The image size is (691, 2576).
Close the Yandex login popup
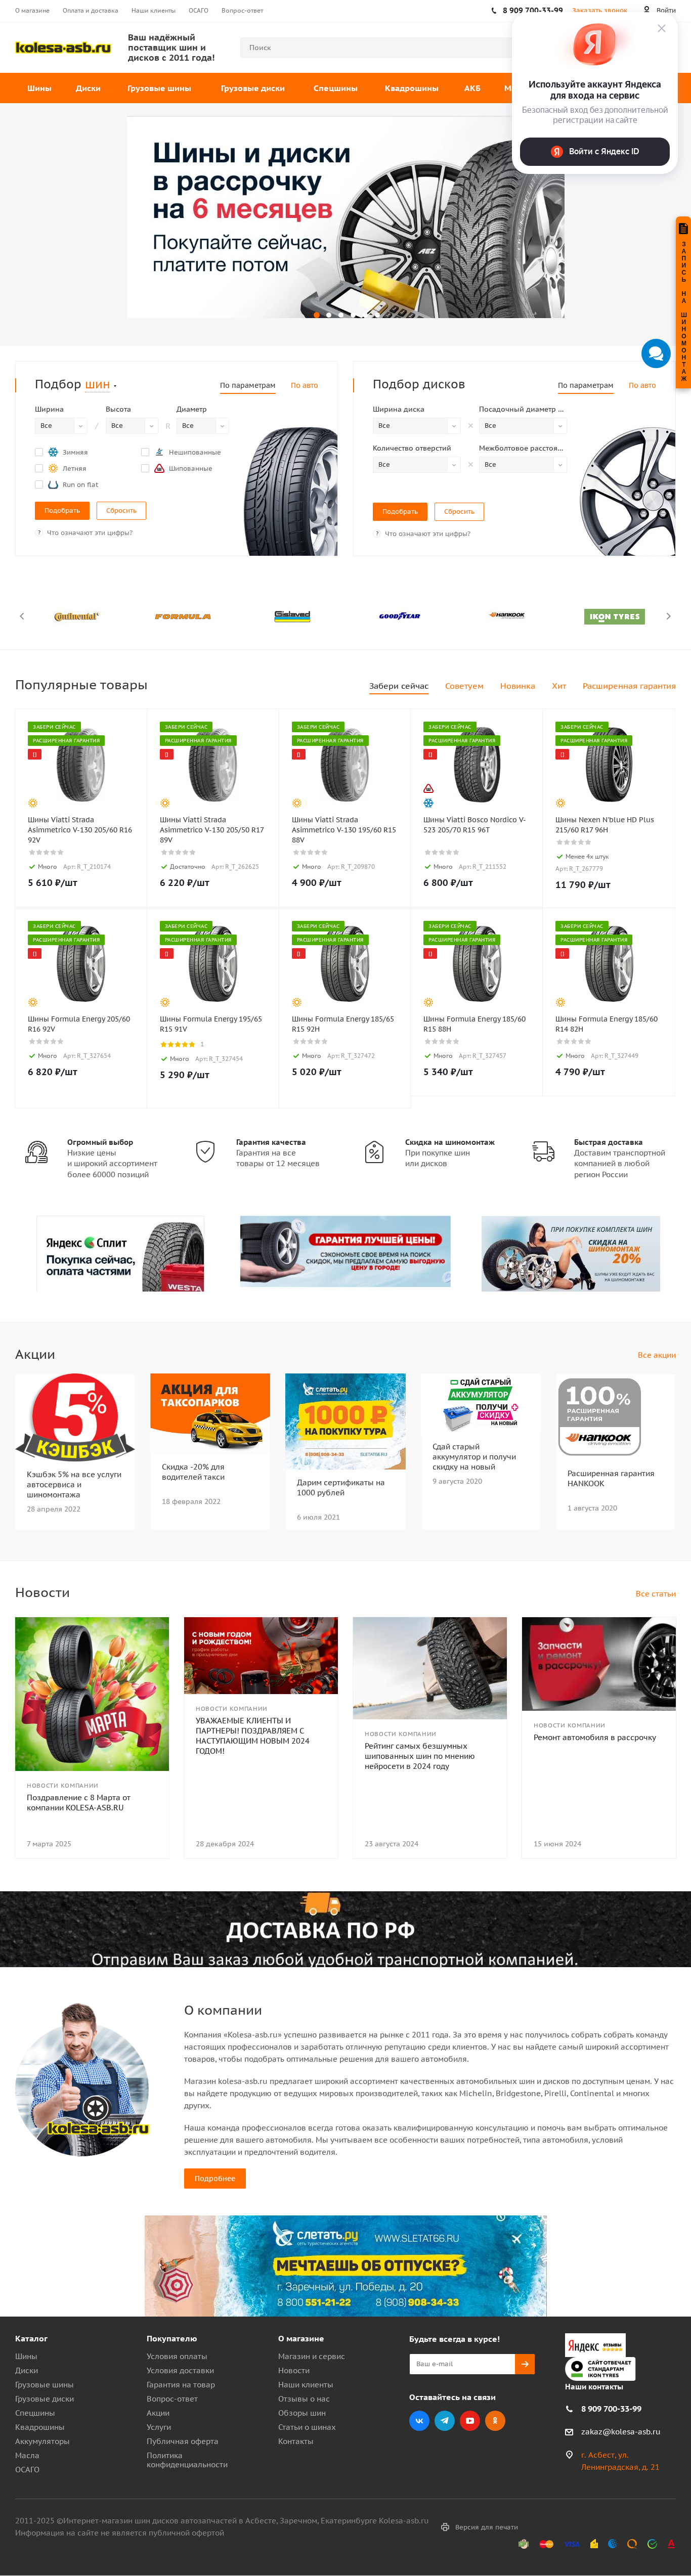[661, 28]
